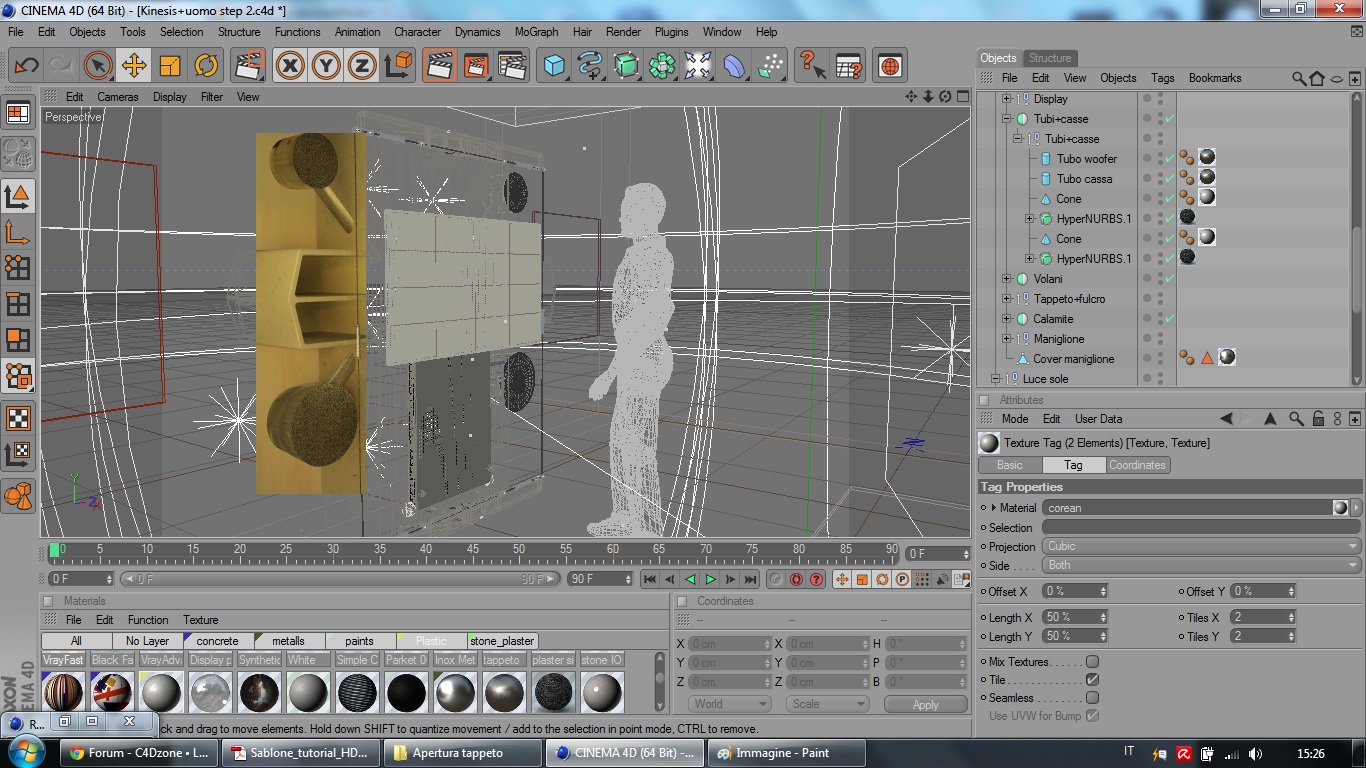Image resolution: width=1366 pixels, height=768 pixels.
Task: Click the Apply button in Coordinates
Action: (x=926, y=705)
